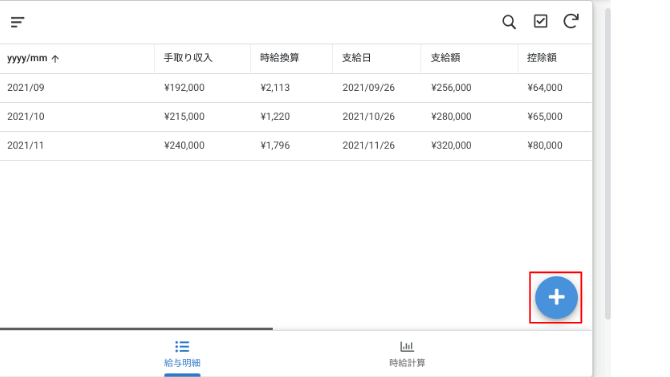The image size is (670, 377).
Task: Toggle the multi-select checkbox icon
Action: 540,21
